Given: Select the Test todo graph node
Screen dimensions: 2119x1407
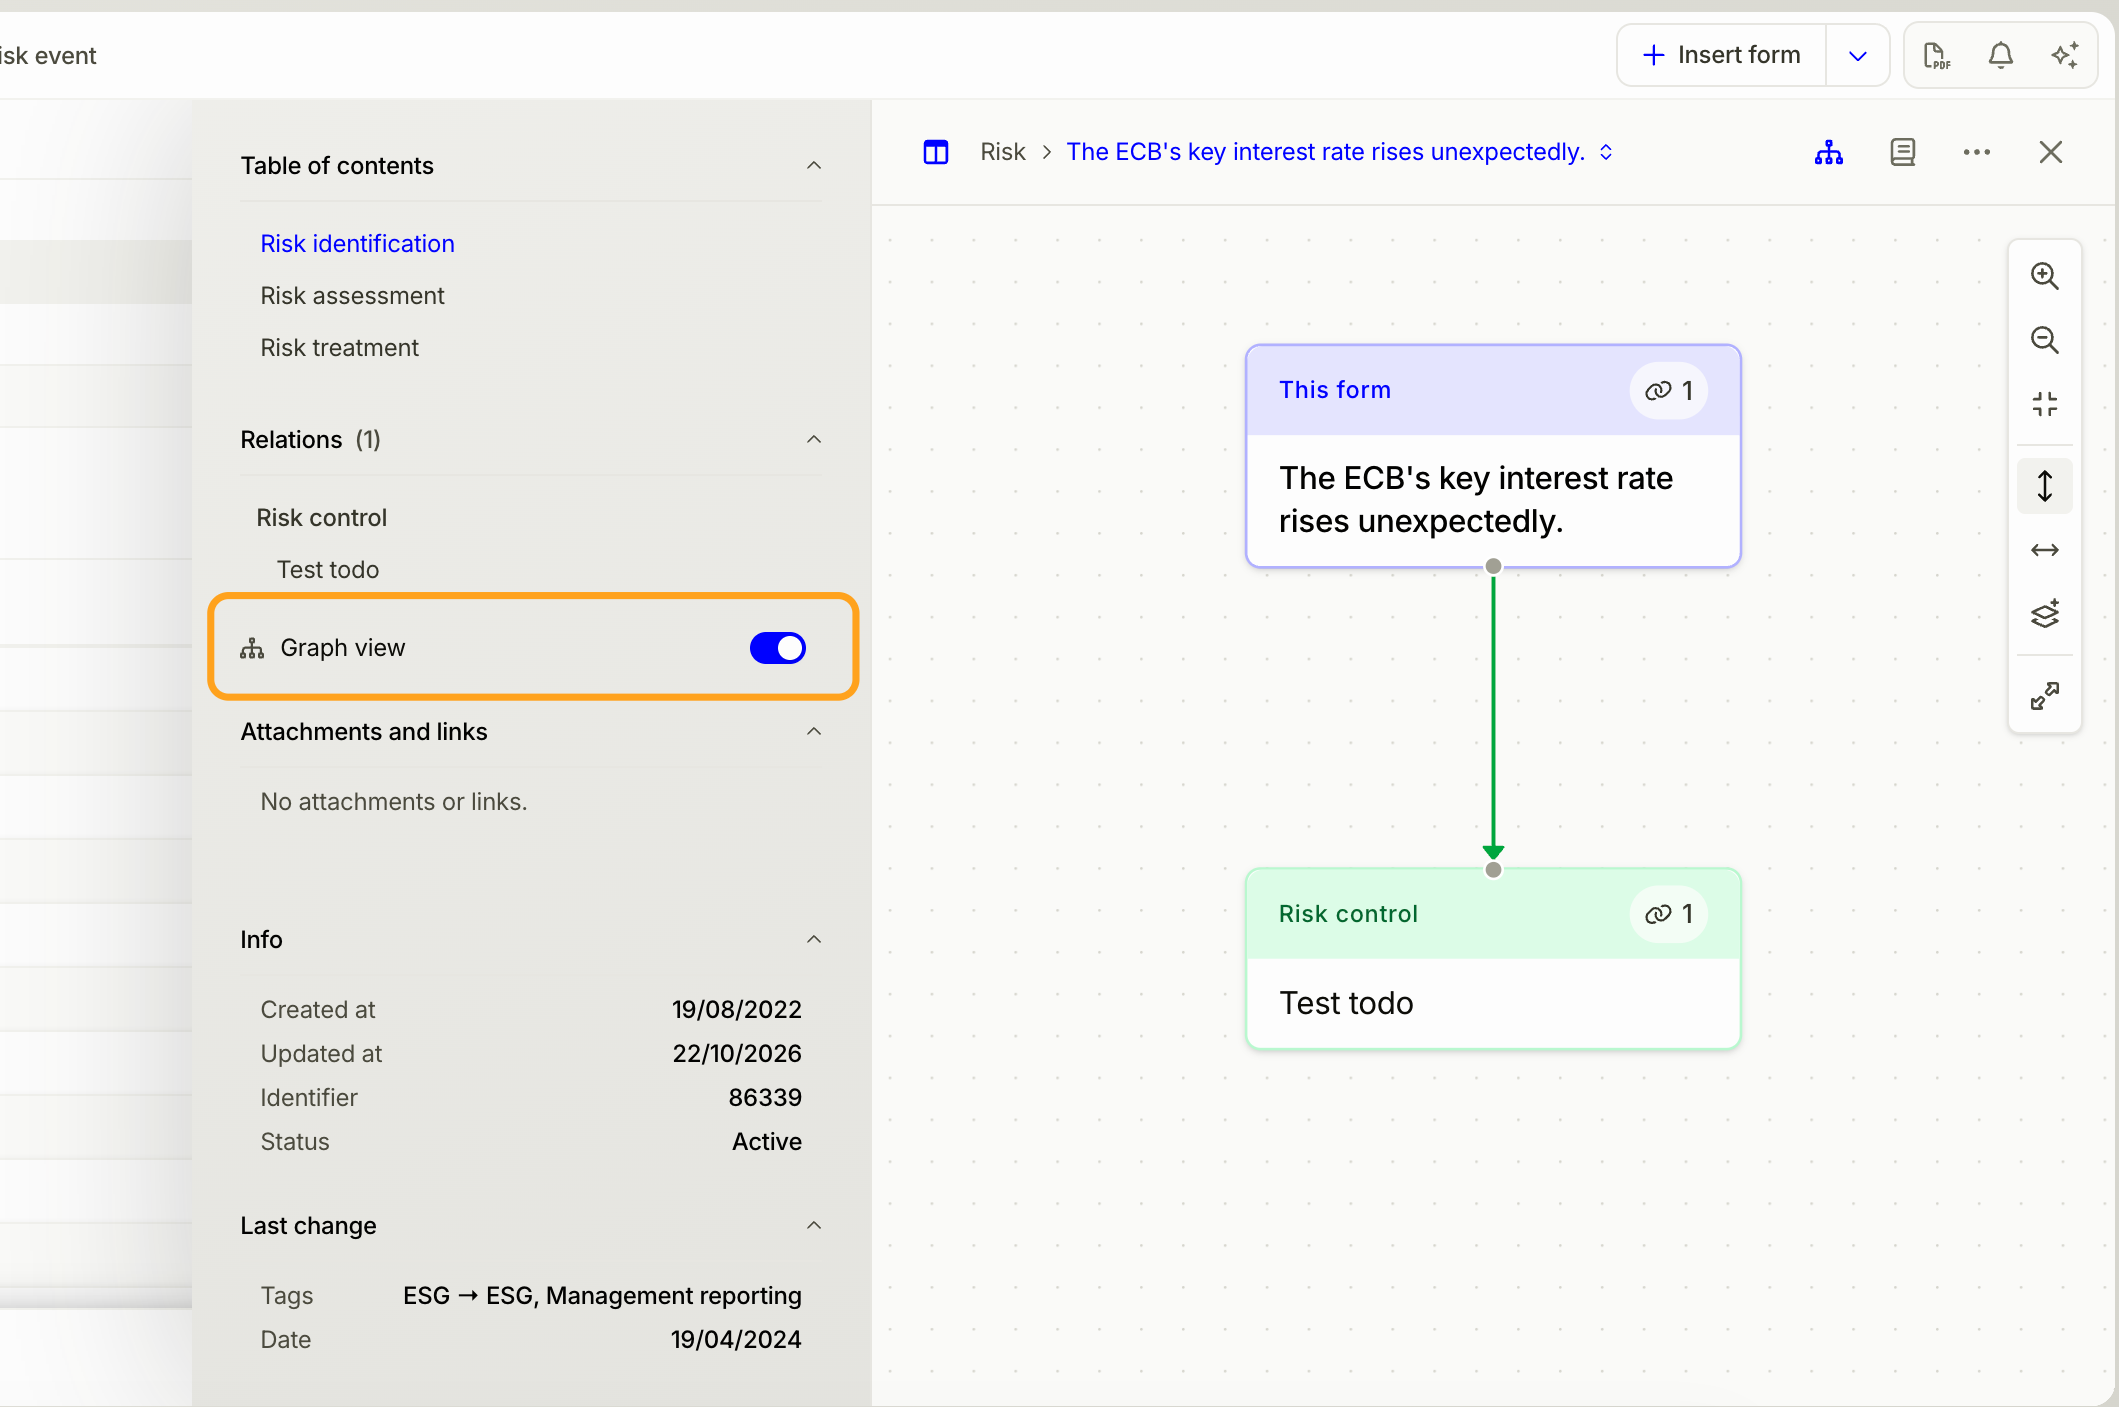Looking at the screenshot, I should coord(1493,959).
